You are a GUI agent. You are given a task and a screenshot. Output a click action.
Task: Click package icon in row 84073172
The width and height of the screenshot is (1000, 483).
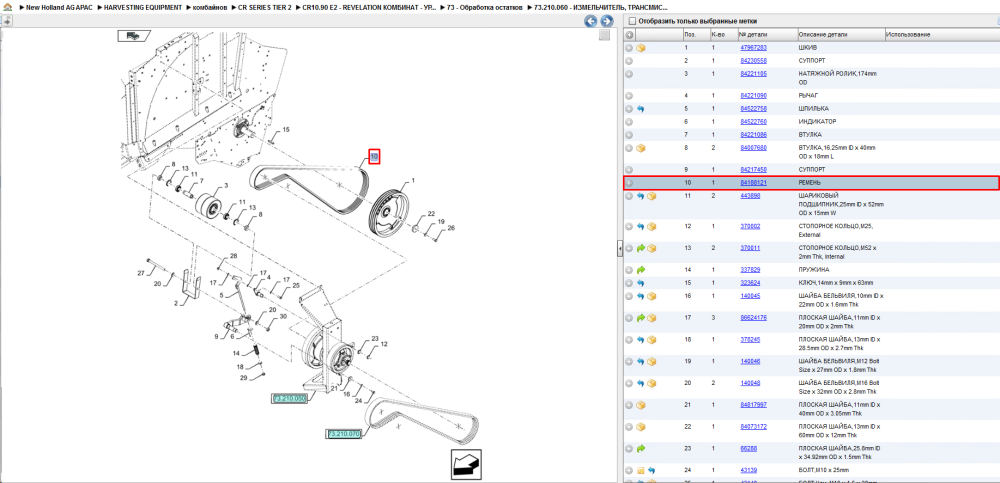pos(641,427)
